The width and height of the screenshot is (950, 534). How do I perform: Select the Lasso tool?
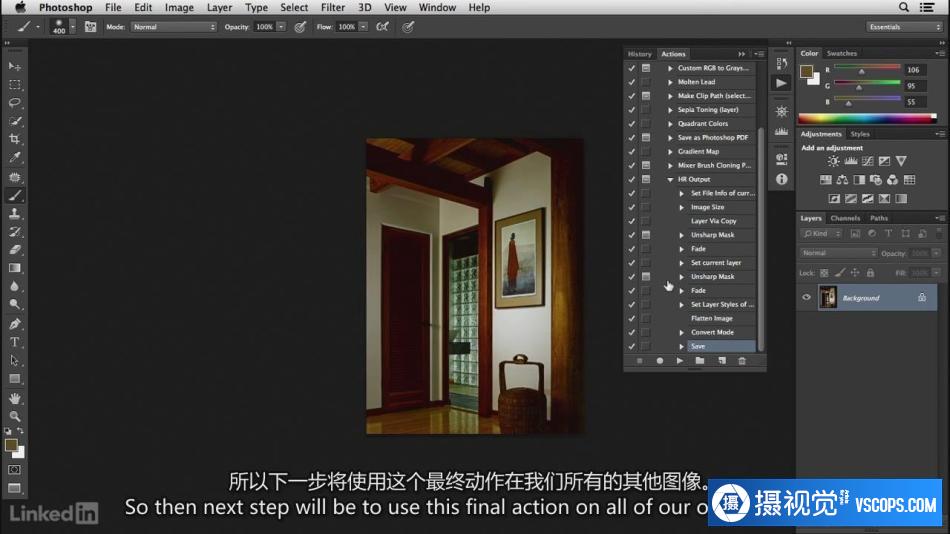click(x=15, y=103)
